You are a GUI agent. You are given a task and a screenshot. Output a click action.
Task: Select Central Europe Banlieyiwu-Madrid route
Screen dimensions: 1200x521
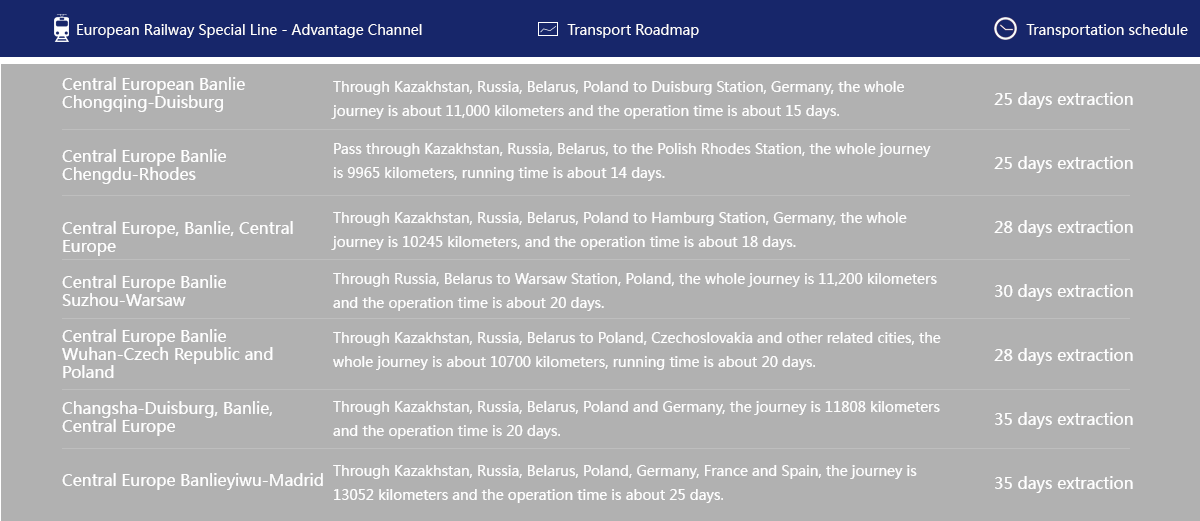coord(193,480)
